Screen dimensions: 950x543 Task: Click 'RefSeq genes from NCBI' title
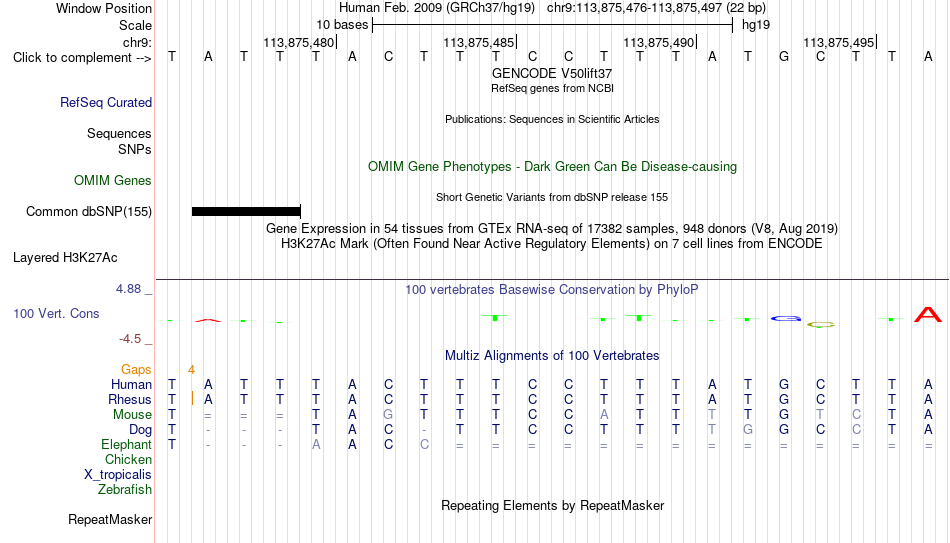point(552,88)
